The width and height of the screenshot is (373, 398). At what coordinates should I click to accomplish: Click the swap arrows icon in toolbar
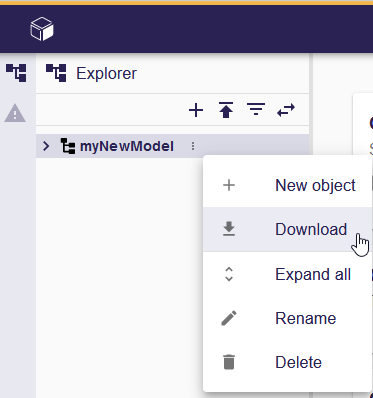point(286,110)
